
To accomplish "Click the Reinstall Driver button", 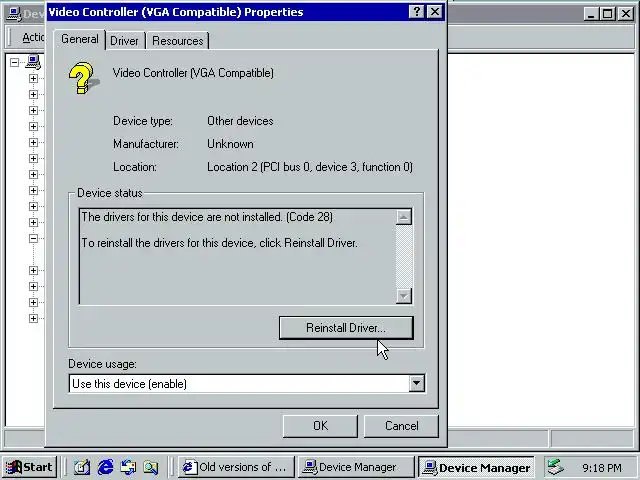I will click(x=346, y=328).
